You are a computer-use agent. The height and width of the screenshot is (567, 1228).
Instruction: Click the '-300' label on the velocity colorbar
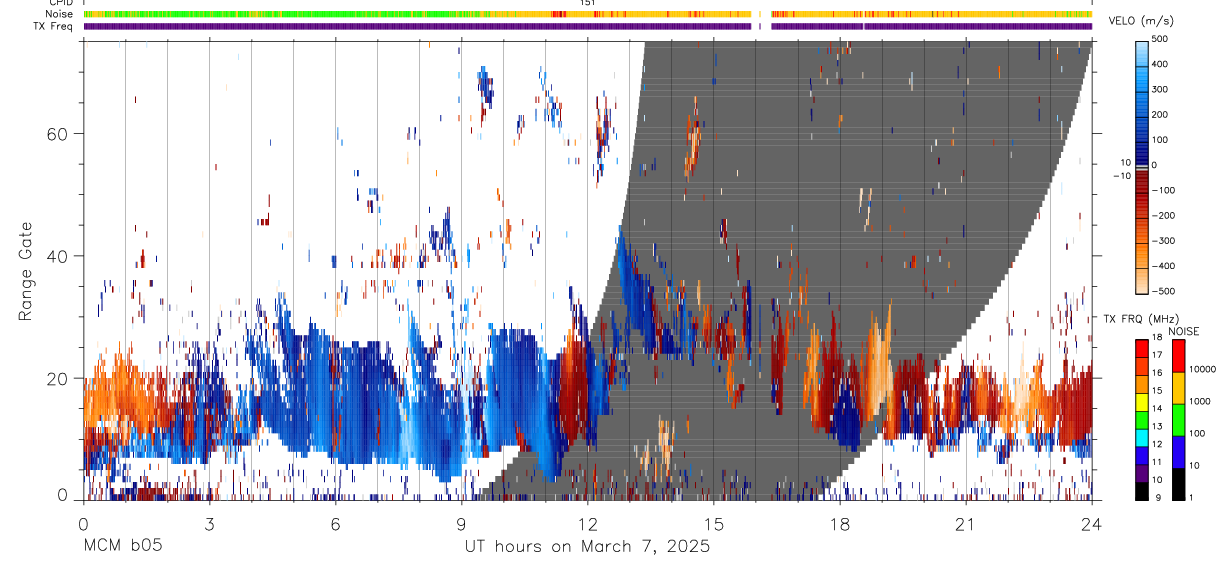tap(1162, 241)
